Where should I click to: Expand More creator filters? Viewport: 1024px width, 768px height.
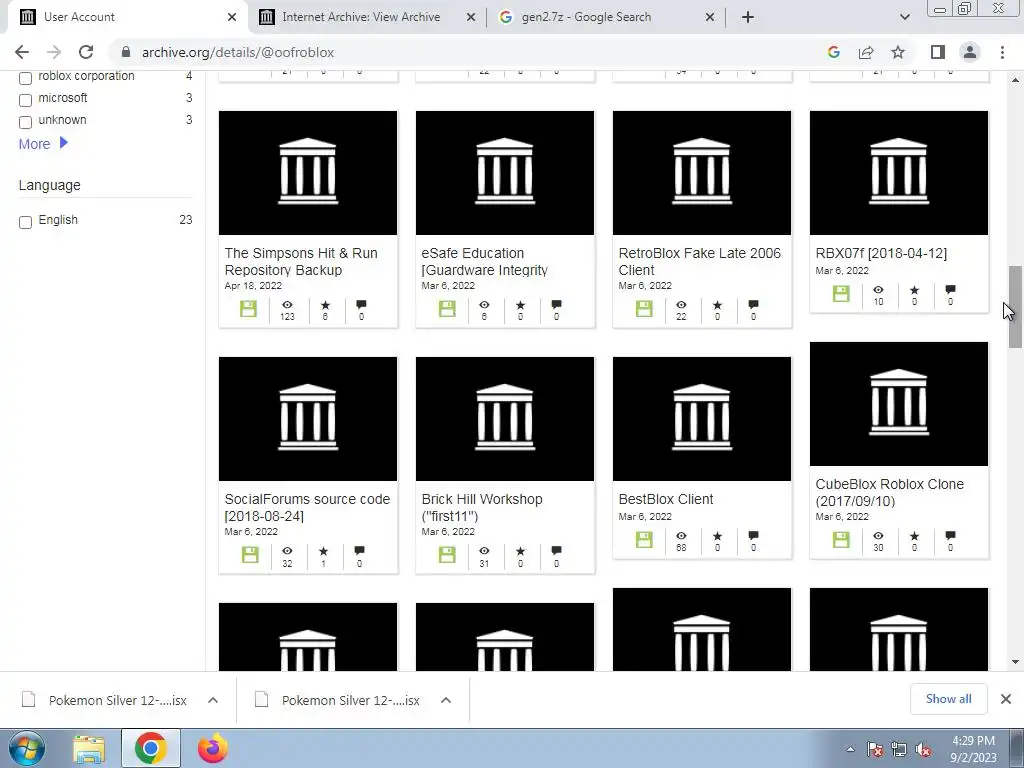point(43,144)
